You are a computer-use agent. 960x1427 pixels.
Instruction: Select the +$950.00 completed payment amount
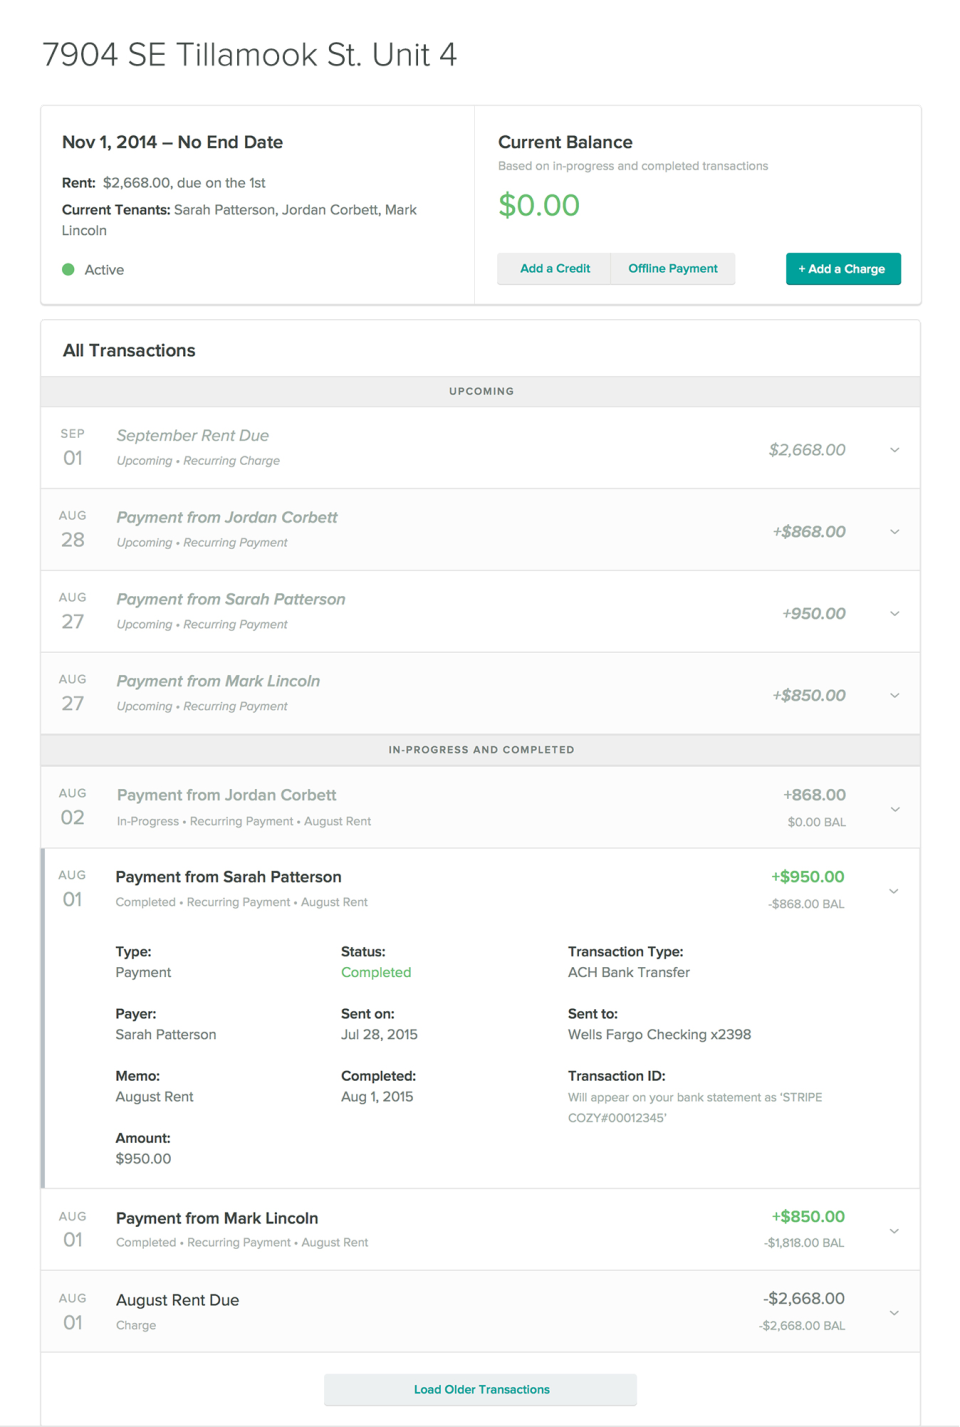point(807,877)
